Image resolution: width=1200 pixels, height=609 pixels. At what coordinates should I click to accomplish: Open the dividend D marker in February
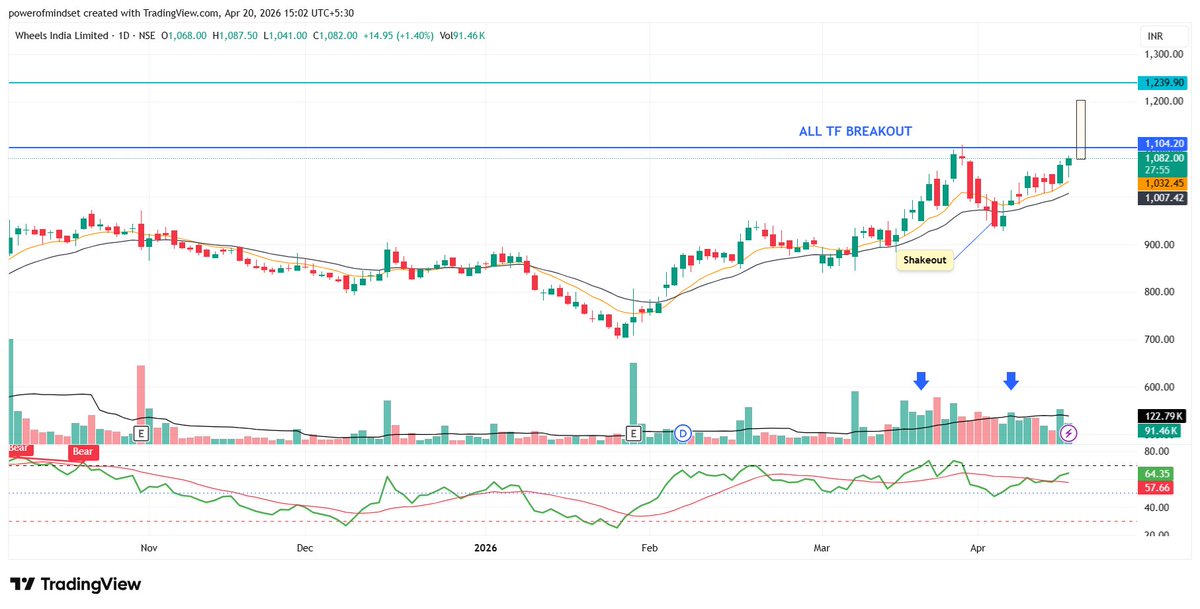pos(683,433)
